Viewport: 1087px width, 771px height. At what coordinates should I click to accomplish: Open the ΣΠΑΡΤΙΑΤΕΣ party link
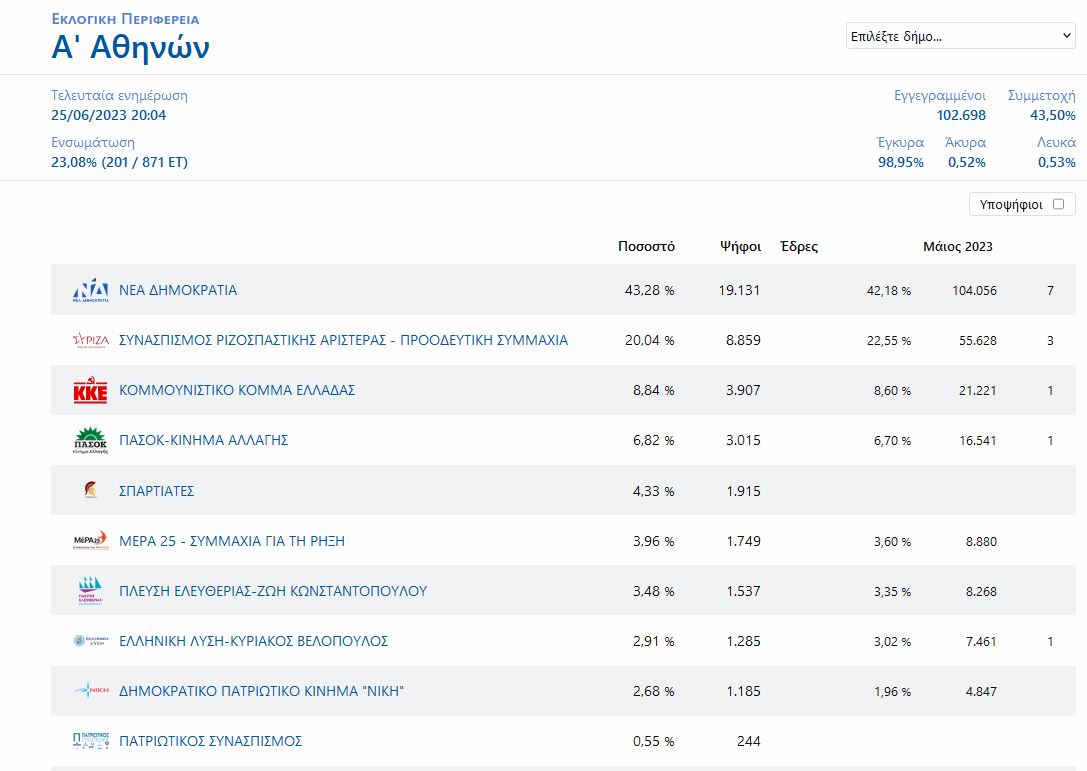tap(157, 491)
